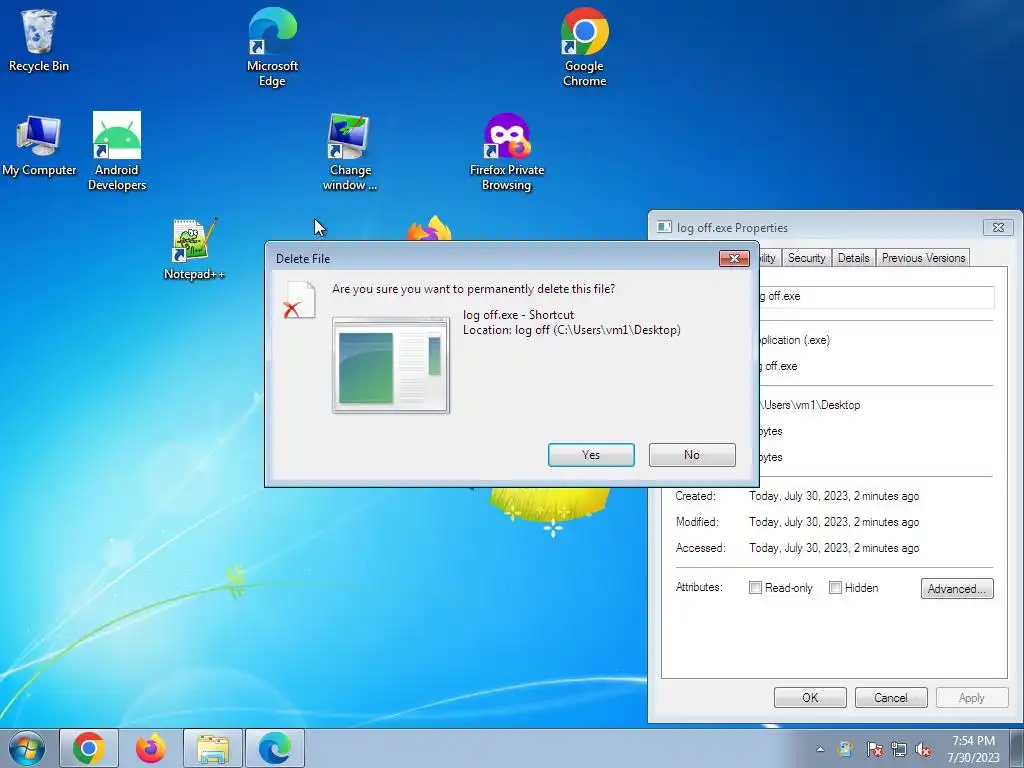Click Cancel in the Properties window

click(891, 697)
